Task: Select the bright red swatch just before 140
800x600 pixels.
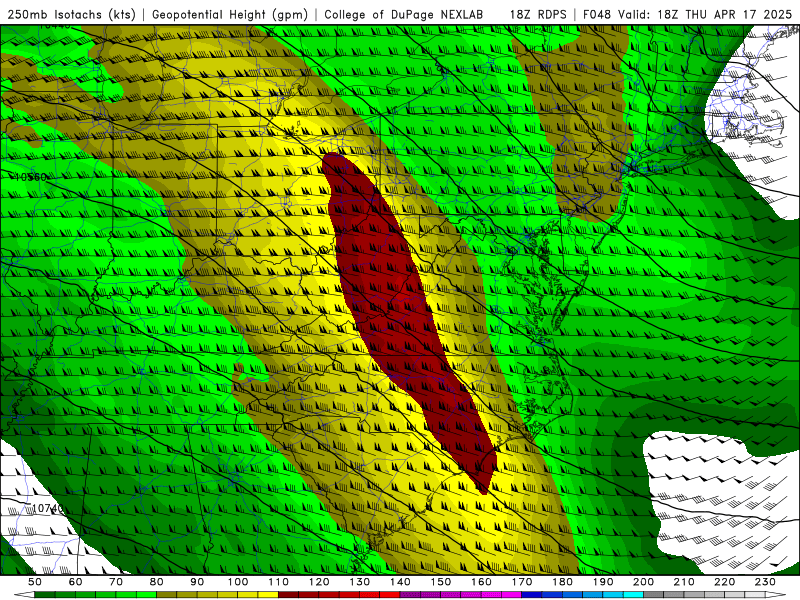Action: point(390,595)
